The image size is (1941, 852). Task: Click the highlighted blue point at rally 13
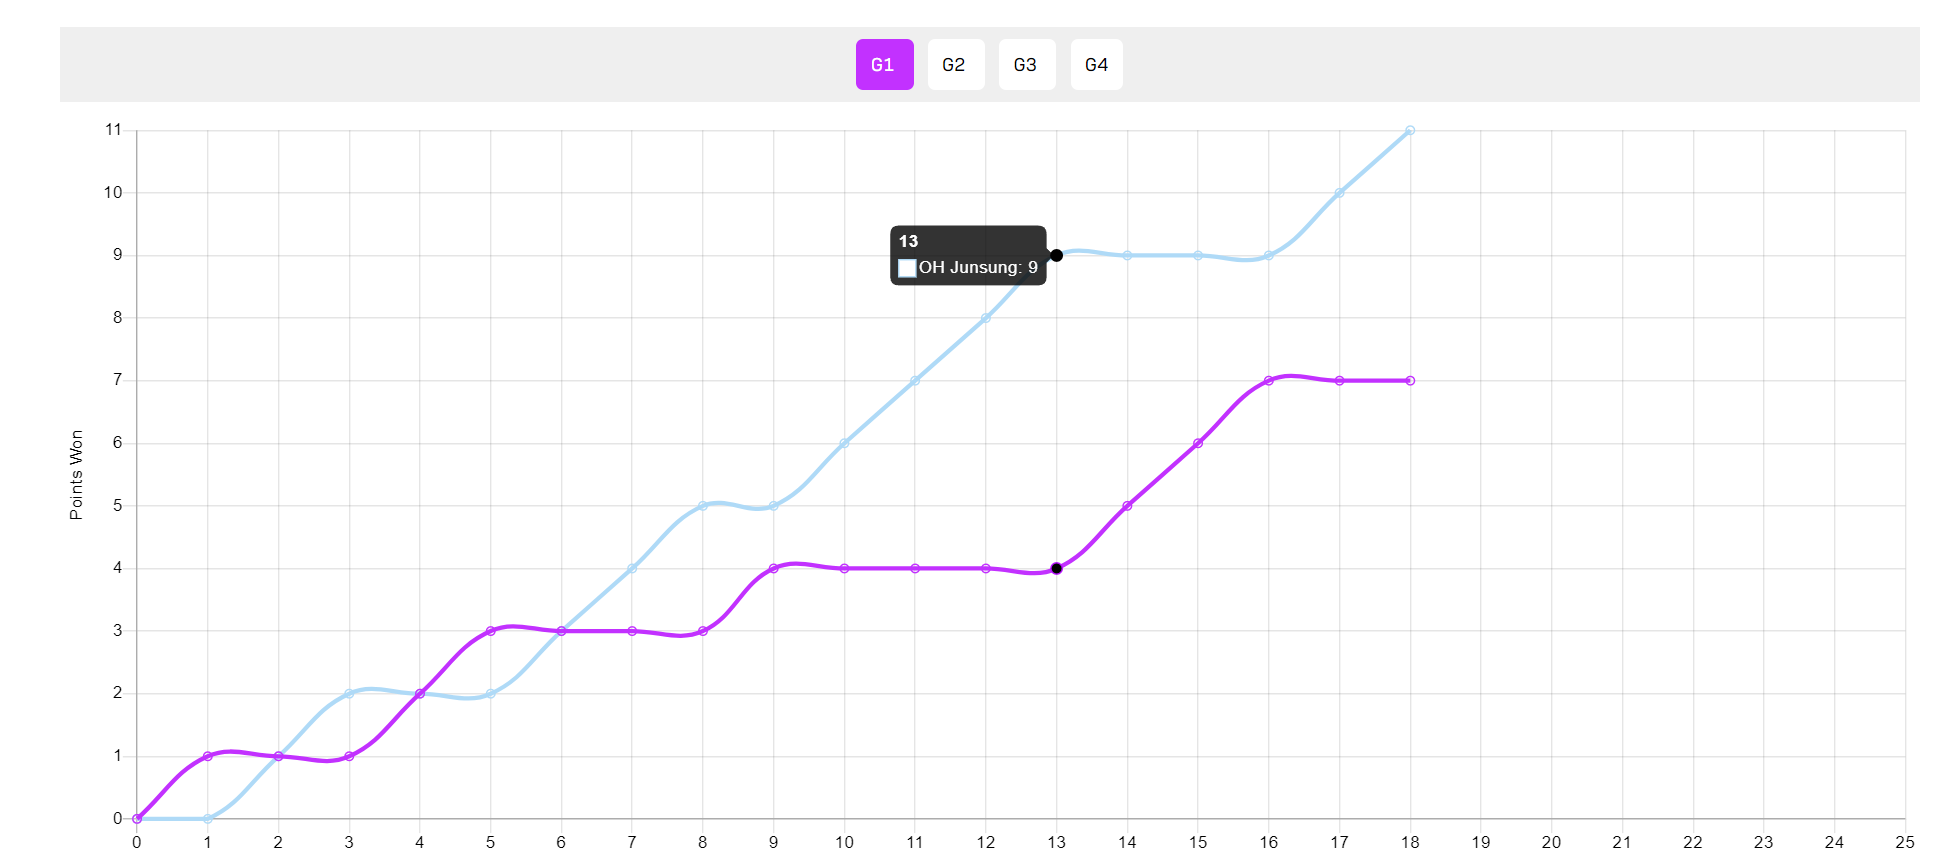pyautogui.click(x=1056, y=255)
